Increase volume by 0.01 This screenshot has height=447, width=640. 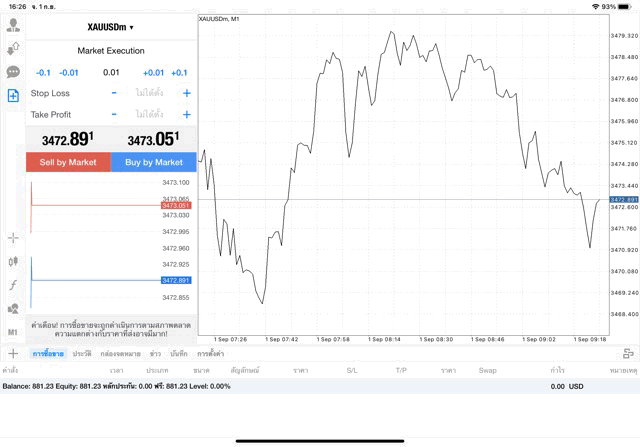pos(153,72)
